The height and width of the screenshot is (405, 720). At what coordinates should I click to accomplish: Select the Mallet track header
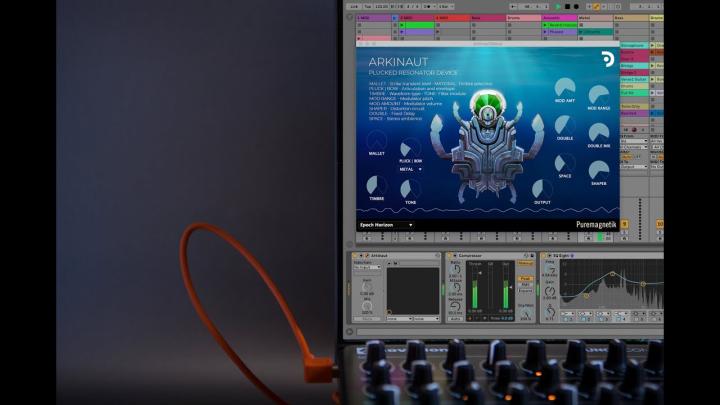[595, 18]
